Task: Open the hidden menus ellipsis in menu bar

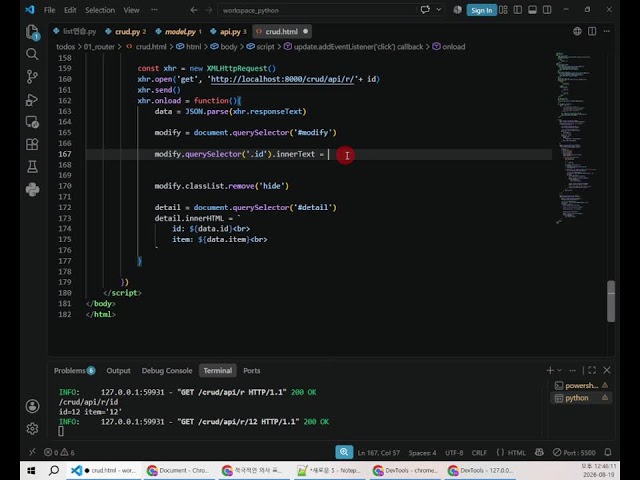Action: point(154,10)
